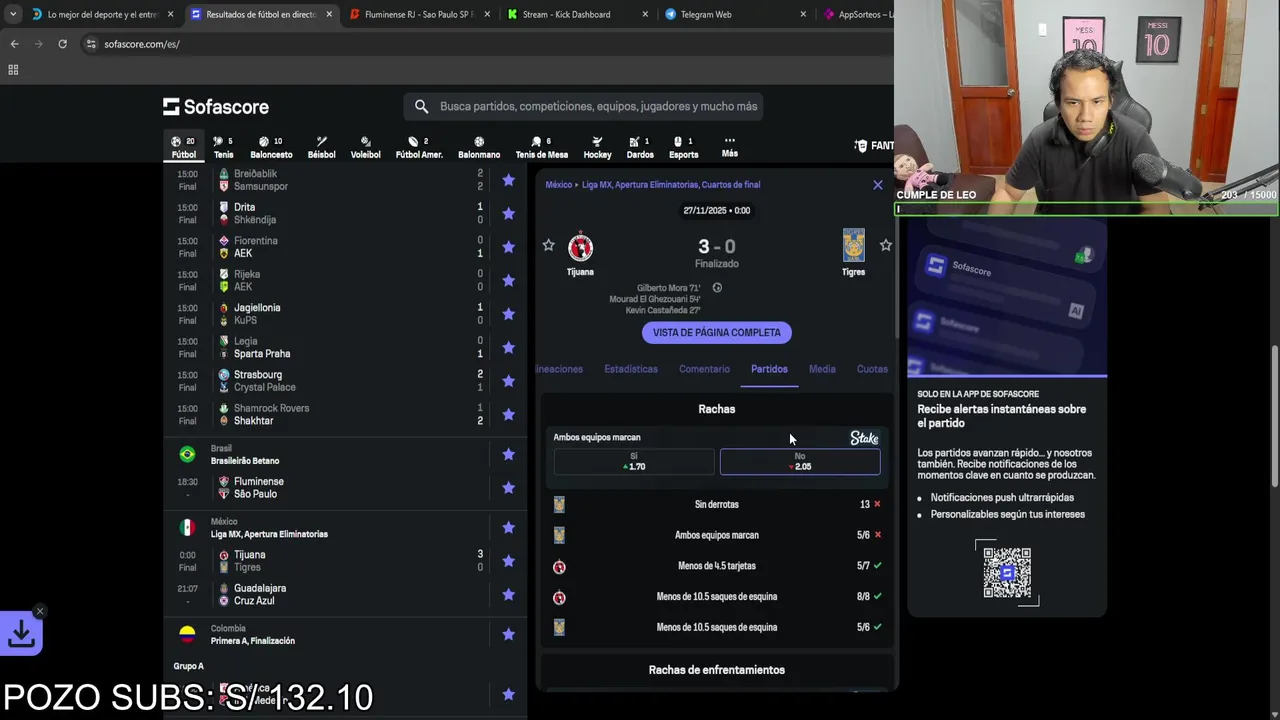Toggle favorite star for Brasileirão Betano league
This screenshot has height=720, width=1280.
pos(508,454)
